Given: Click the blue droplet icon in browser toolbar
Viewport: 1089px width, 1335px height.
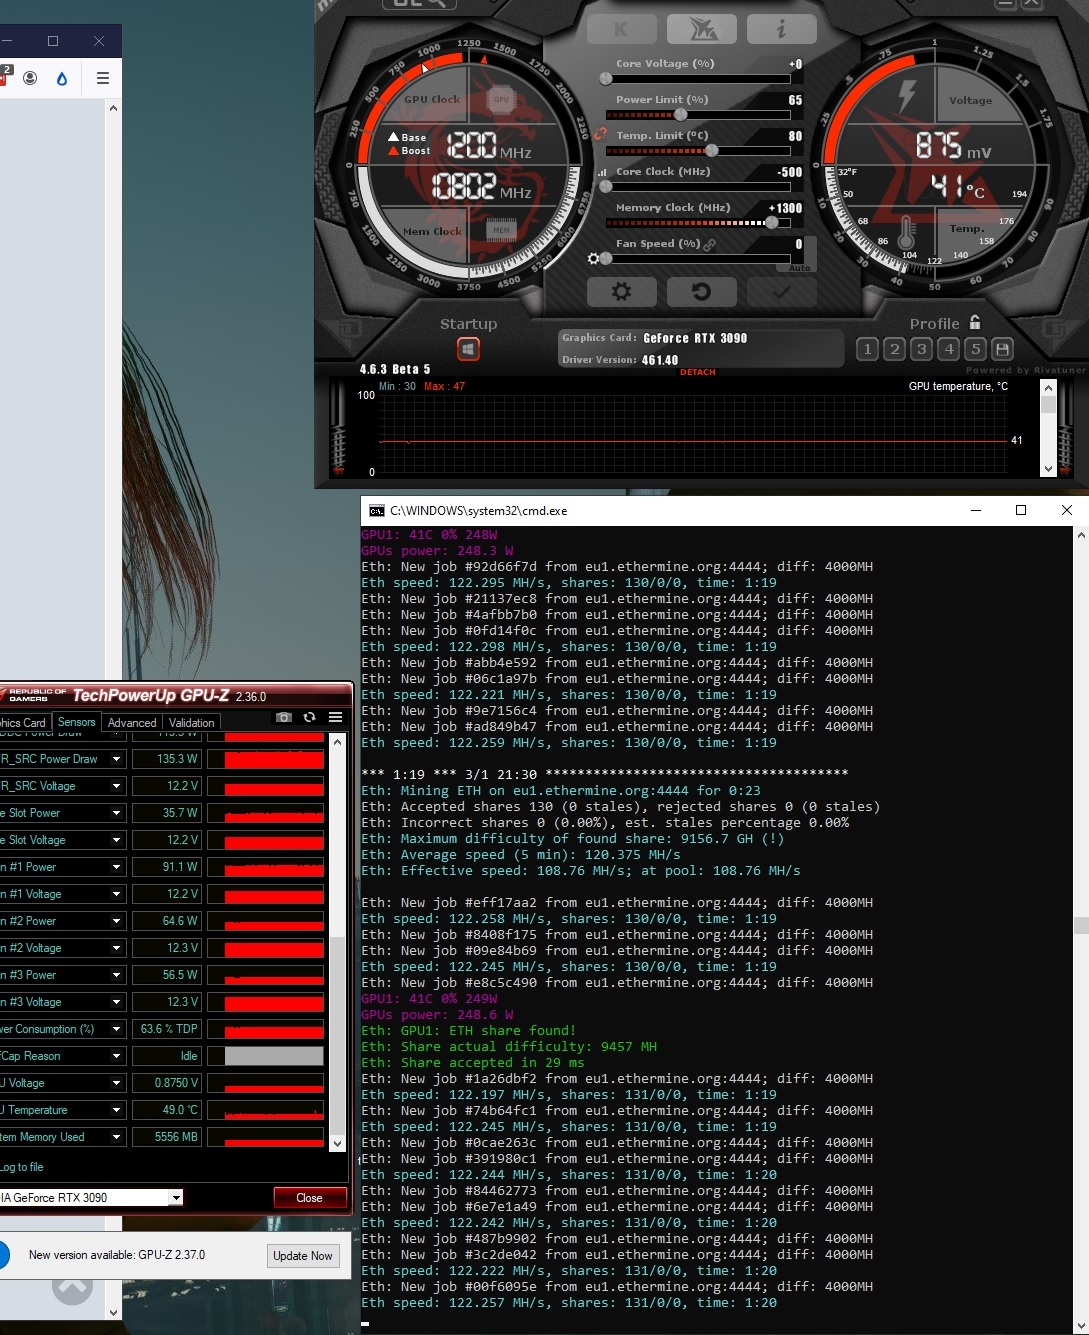Looking at the screenshot, I should pyautogui.click(x=62, y=78).
